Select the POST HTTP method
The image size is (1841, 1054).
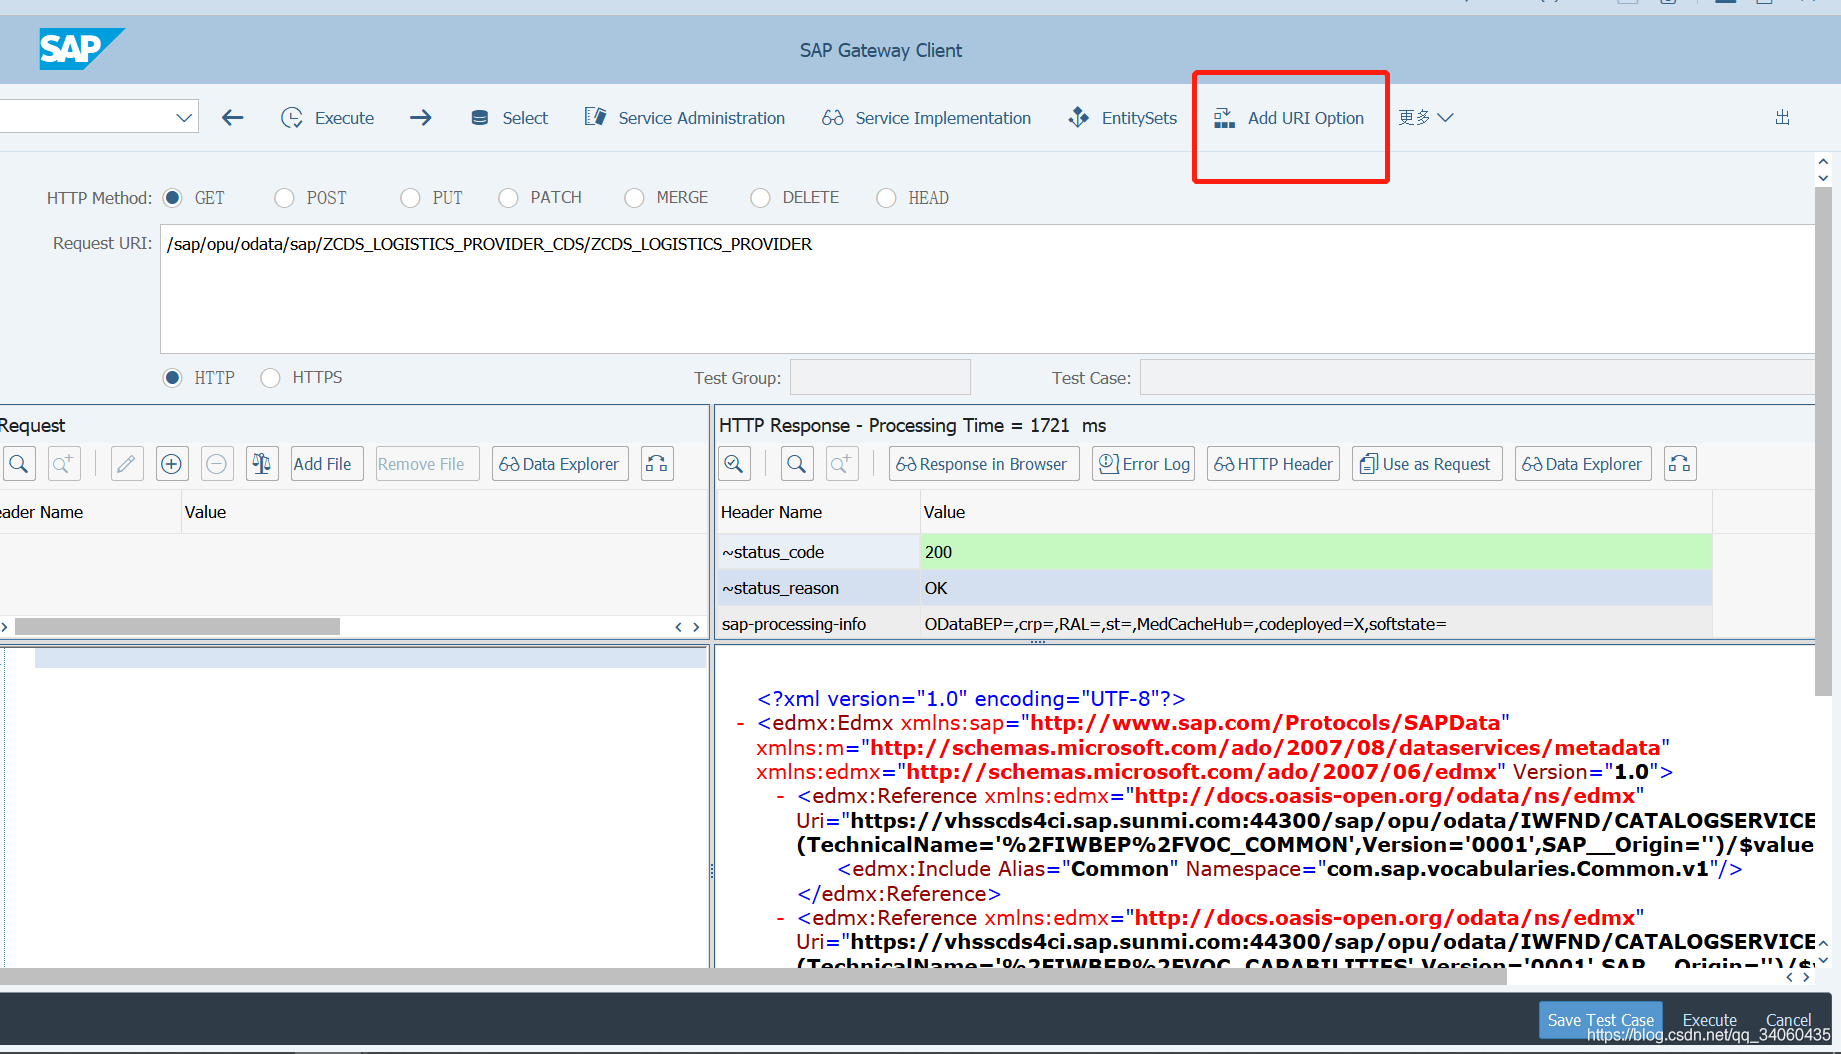284,198
